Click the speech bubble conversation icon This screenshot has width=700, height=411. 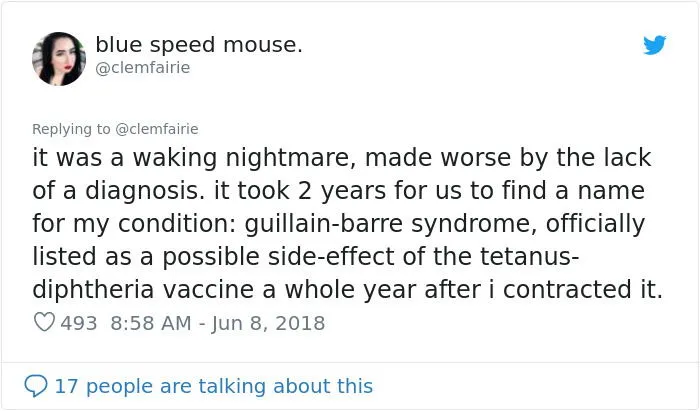point(36,385)
